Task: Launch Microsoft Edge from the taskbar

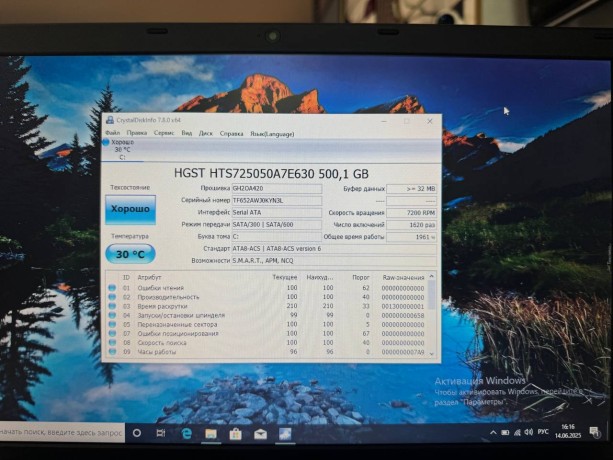Action: pos(186,433)
